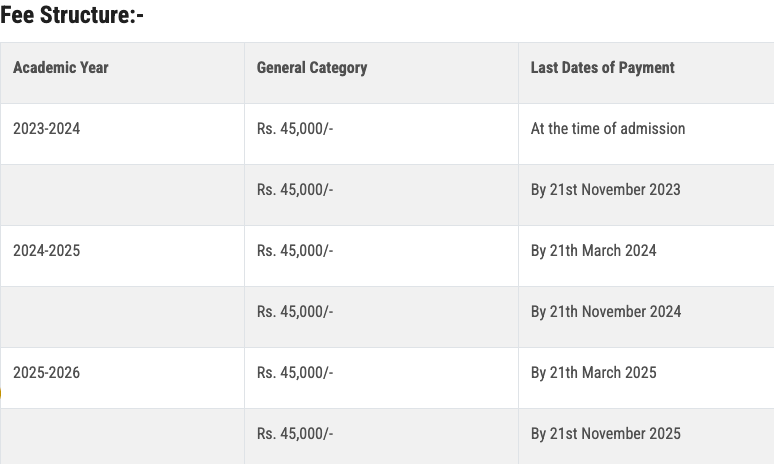
Task: Click the fee amount in the 2025-2026 row
Action: (295, 373)
